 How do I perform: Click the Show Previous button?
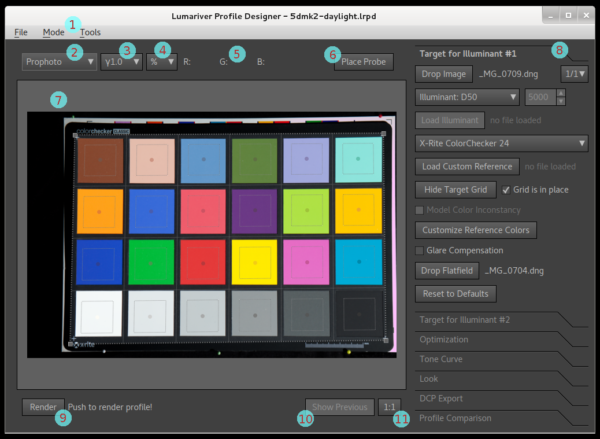click(x=340, y=407)
